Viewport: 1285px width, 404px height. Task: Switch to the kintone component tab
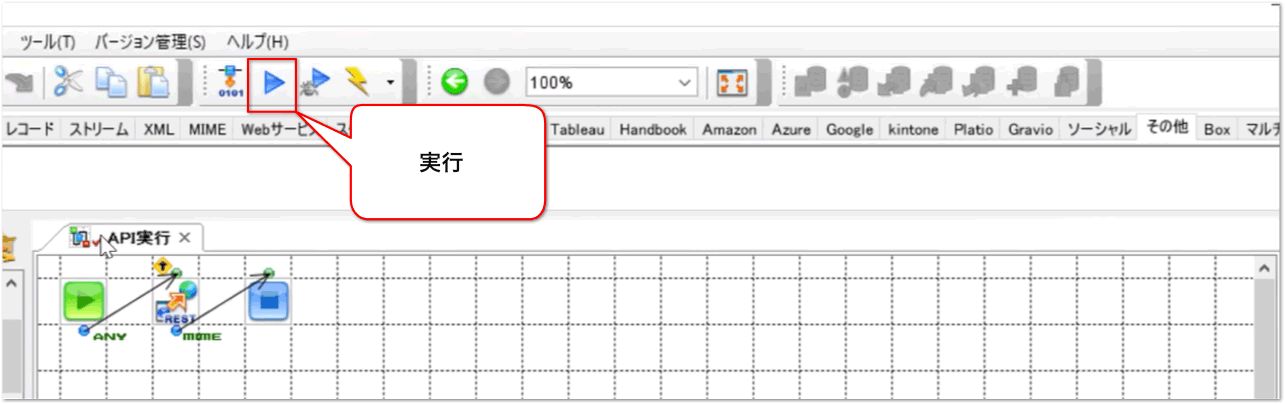pos(913,129)
